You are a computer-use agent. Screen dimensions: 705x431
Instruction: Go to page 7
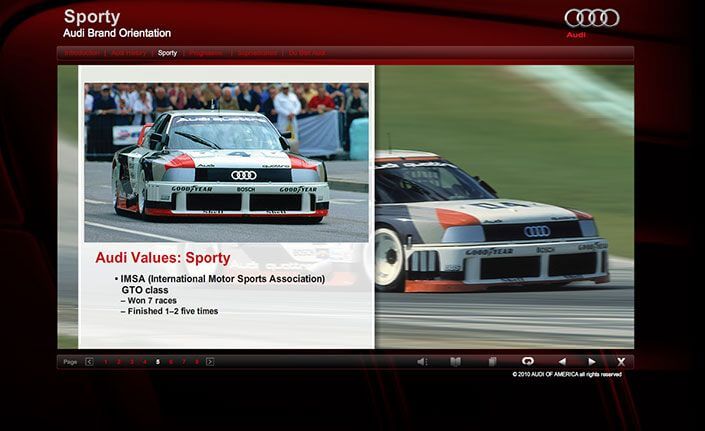point(184,362)
